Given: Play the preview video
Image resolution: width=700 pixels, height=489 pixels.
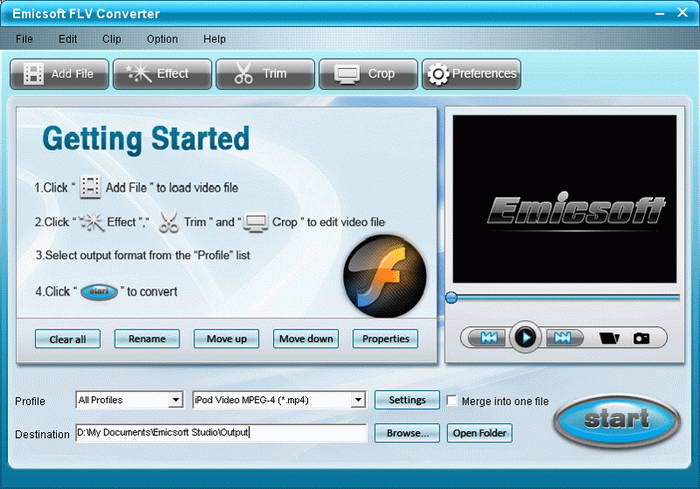Looking at the screenshot, I should (525, 337).
